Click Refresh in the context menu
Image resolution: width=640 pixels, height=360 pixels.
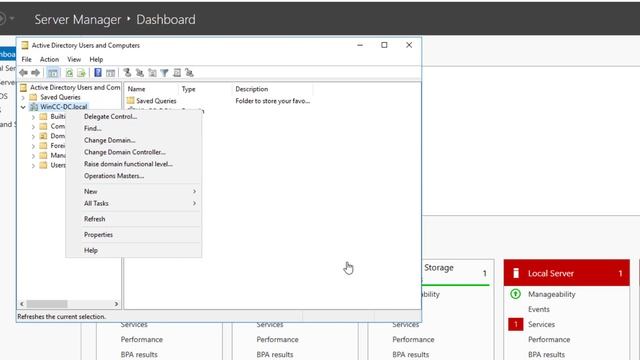133,219
